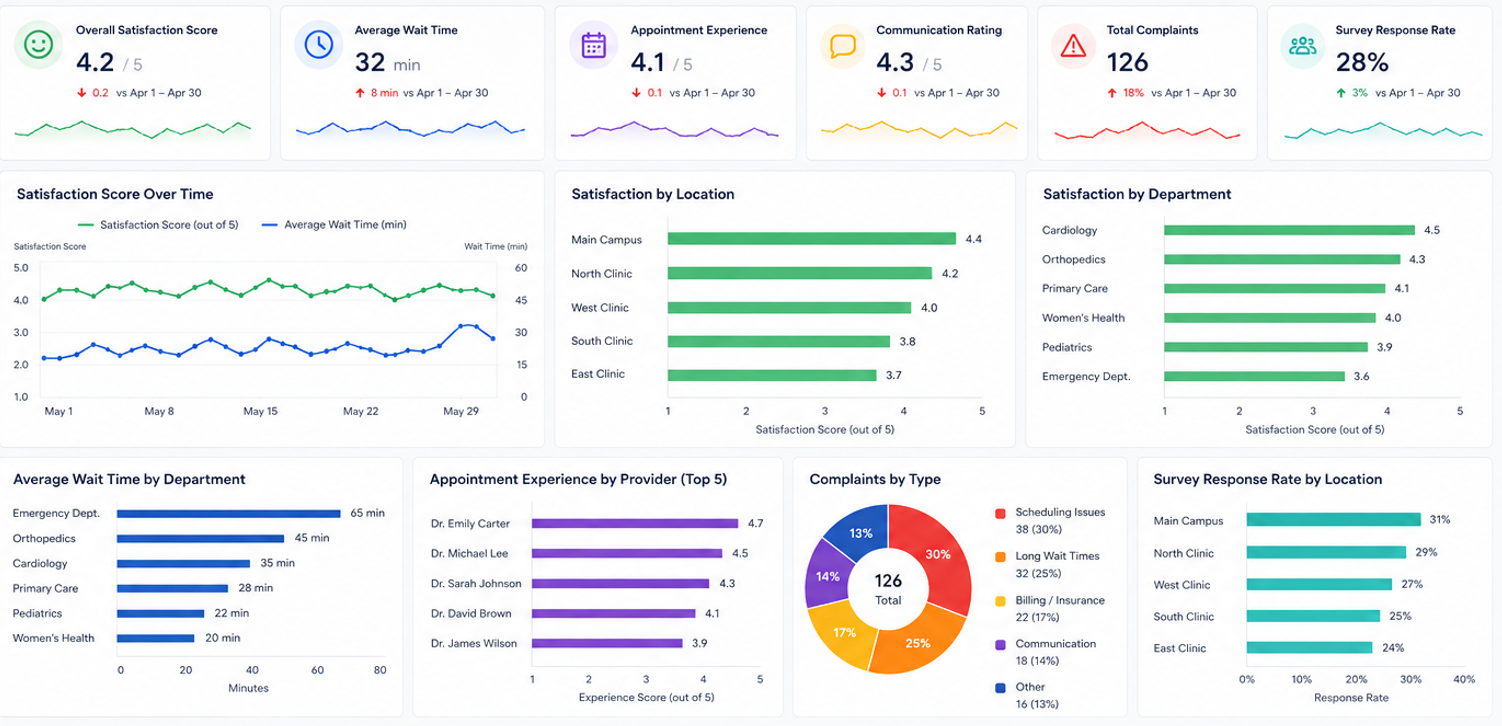Click the yellow 17% pie chart slice

(843, 633)
